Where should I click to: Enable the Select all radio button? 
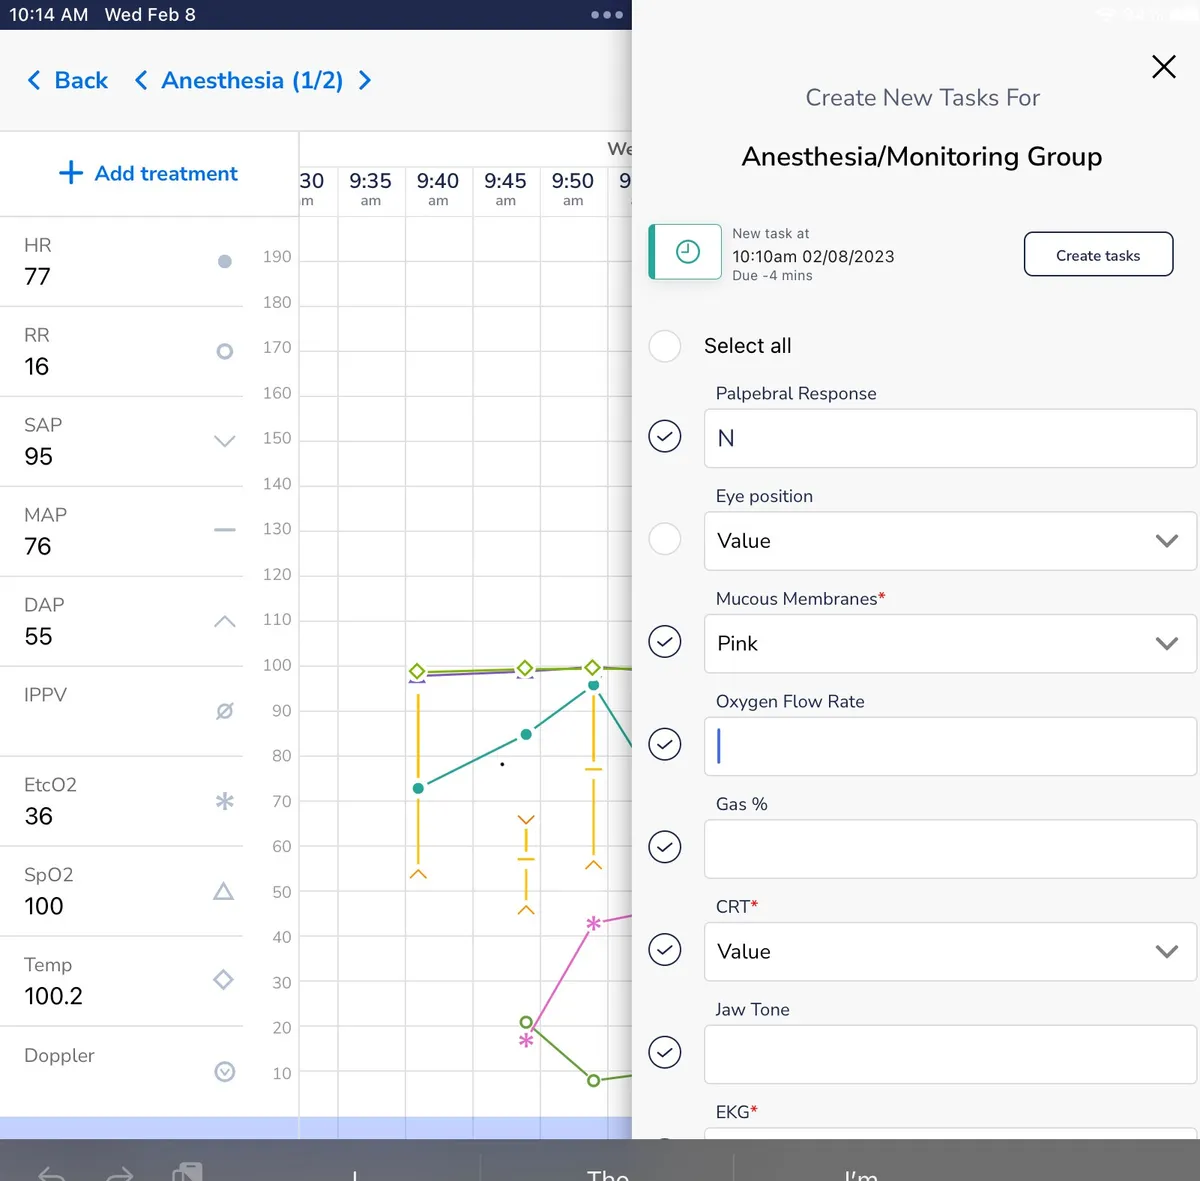tap(665, 346)
